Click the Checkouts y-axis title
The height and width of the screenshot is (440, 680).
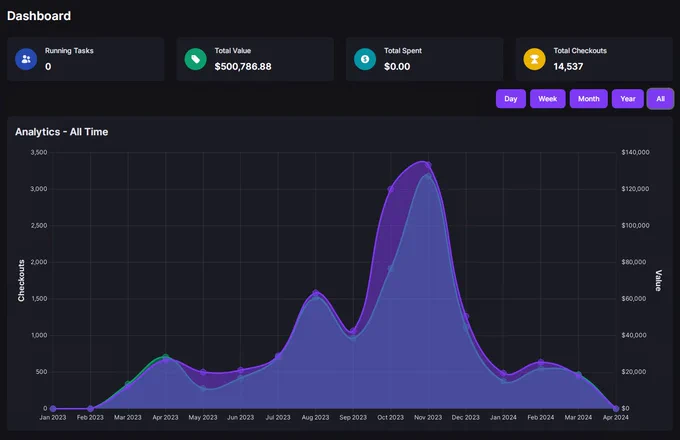(x=21, y=280)
